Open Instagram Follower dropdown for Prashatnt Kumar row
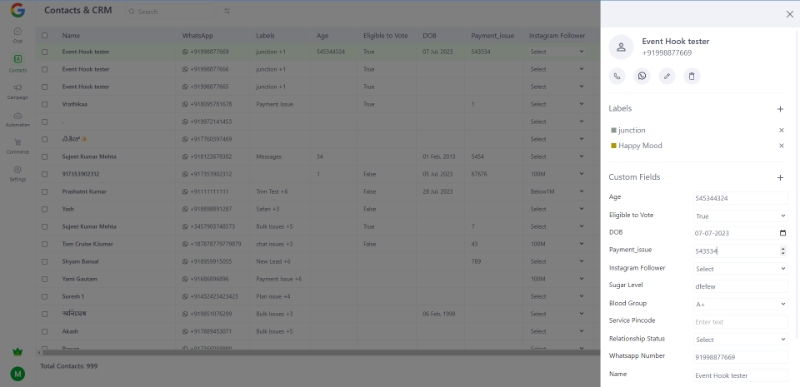This screenshot has width=800, height=387. 557,192
